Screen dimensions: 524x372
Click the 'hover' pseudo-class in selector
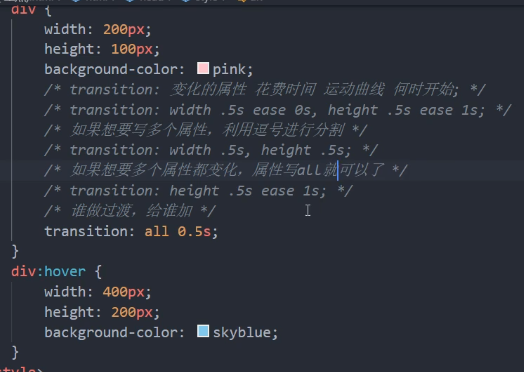[x=65, y=271]
